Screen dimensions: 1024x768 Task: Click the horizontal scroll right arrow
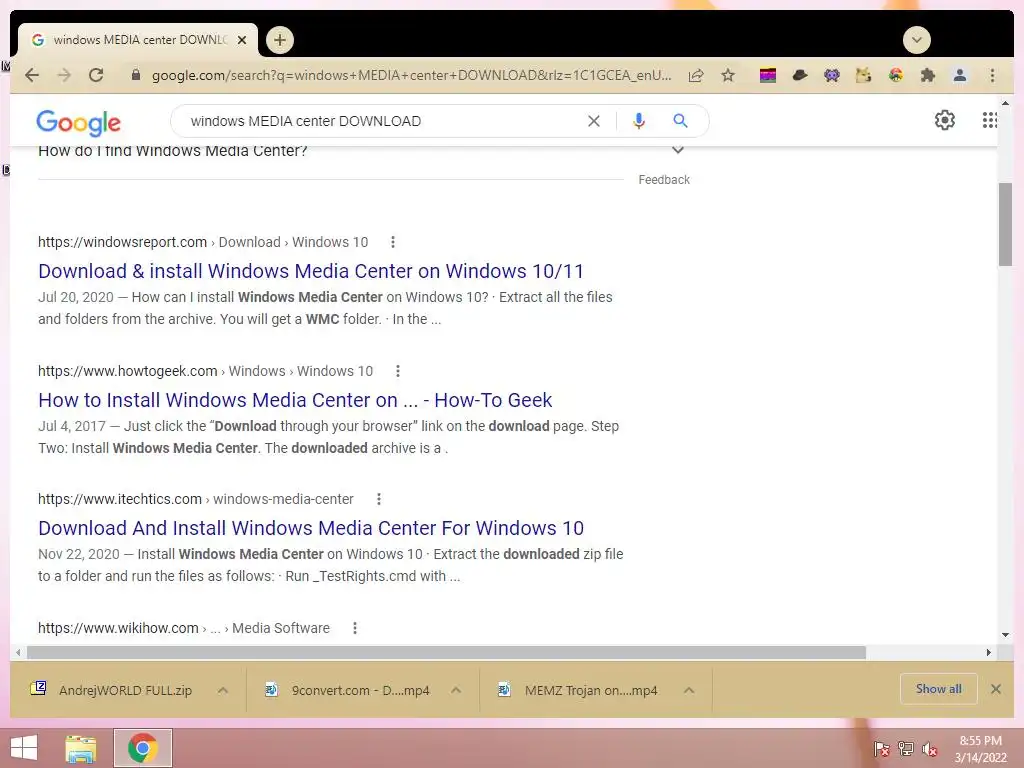[x=989, y=652]
